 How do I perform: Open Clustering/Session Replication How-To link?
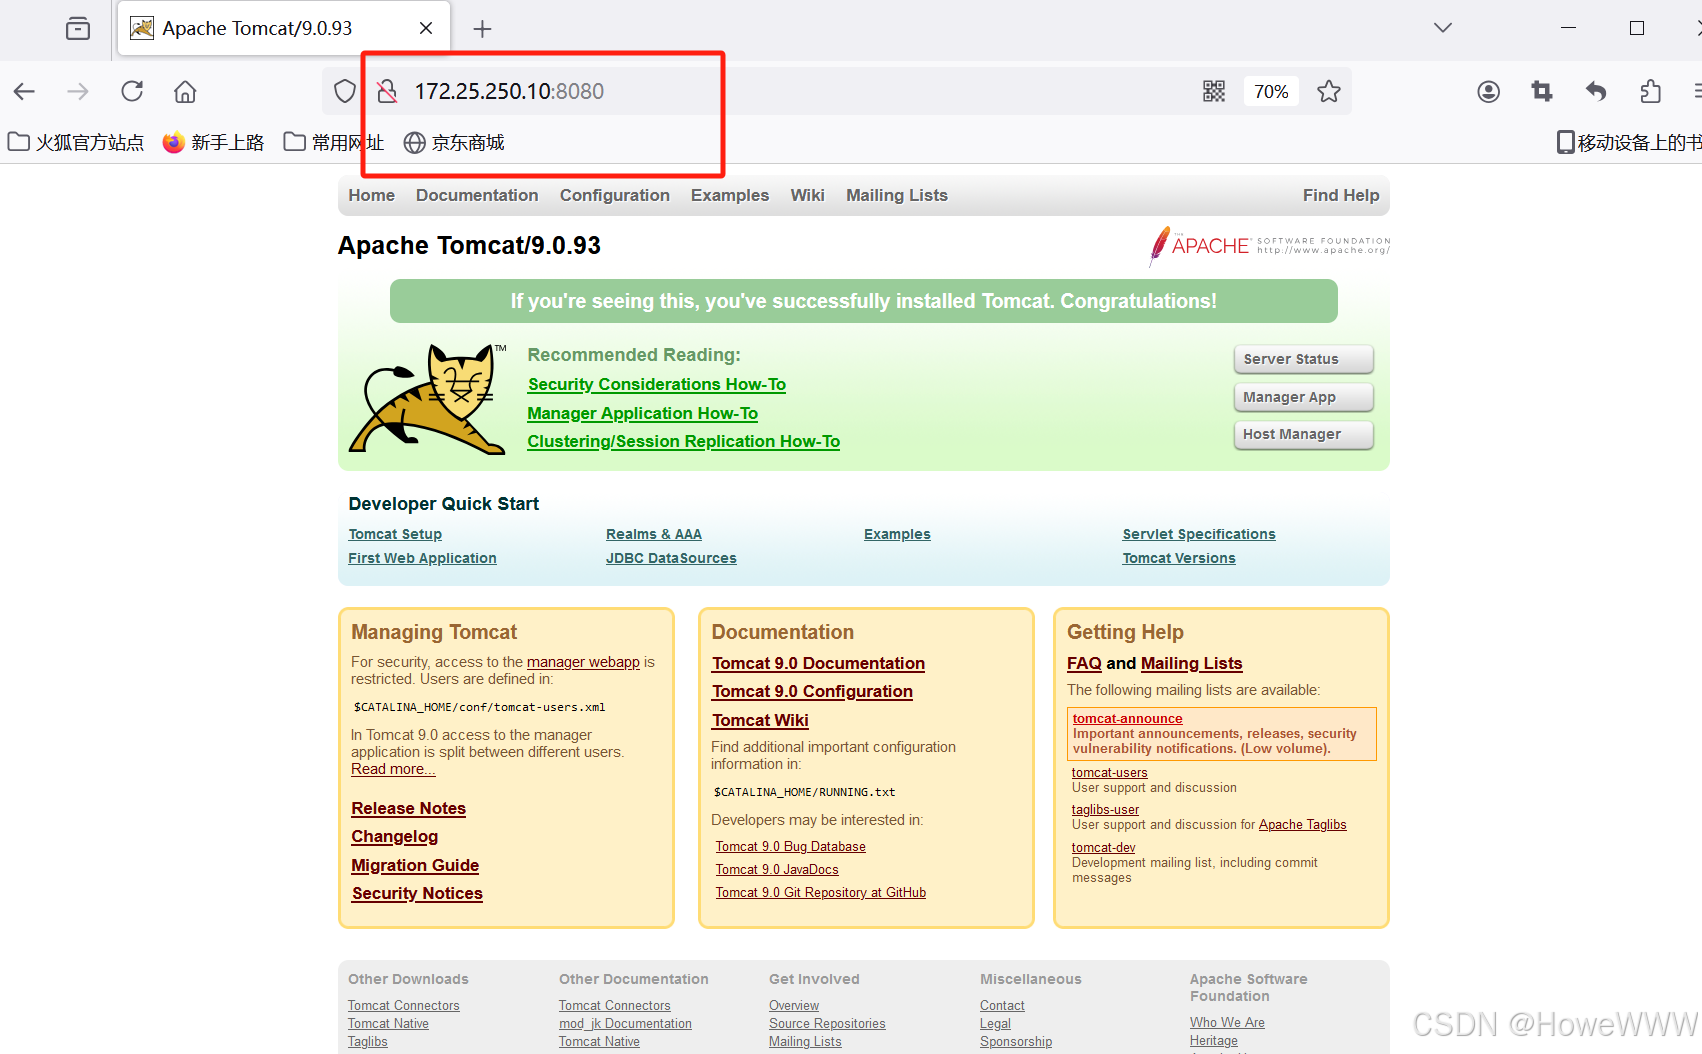click(684, 441)
